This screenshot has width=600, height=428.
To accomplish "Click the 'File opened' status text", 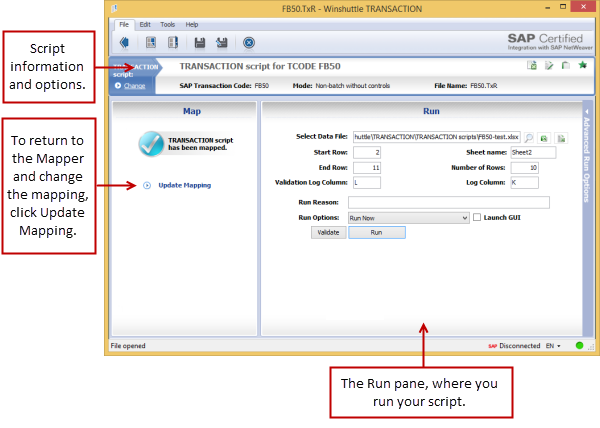I will coord(128,346).
